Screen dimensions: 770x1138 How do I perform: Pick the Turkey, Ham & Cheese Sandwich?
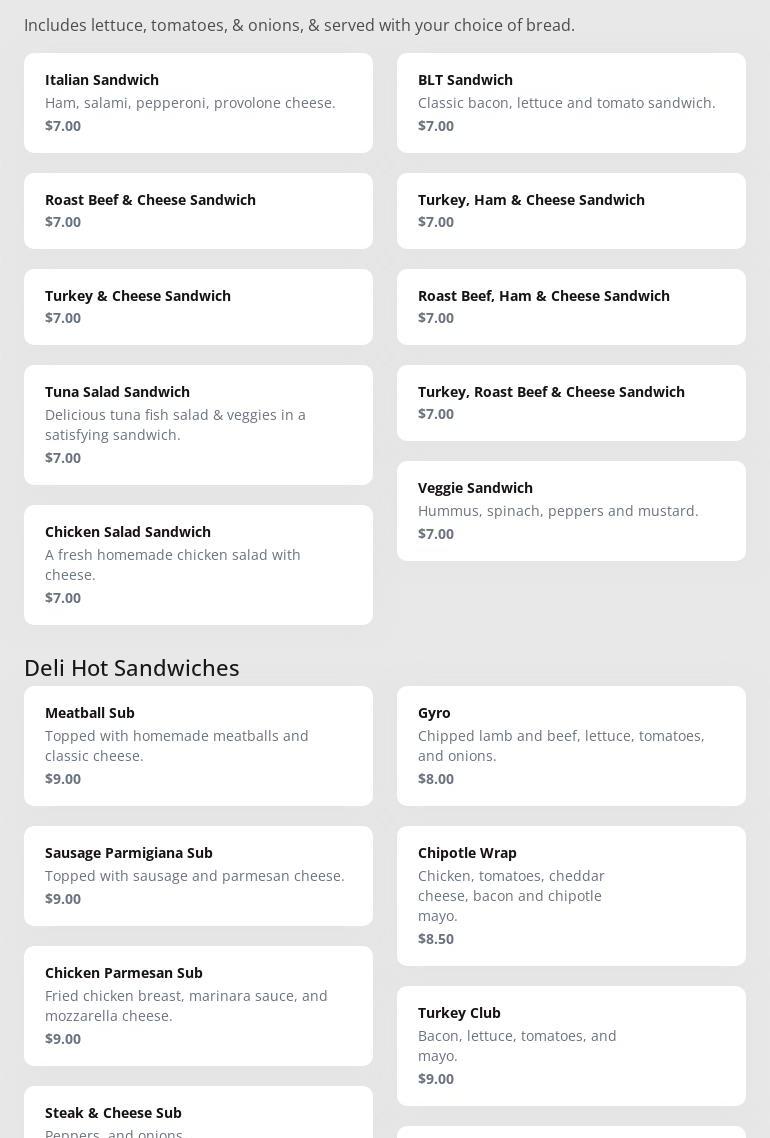(571, 211)
